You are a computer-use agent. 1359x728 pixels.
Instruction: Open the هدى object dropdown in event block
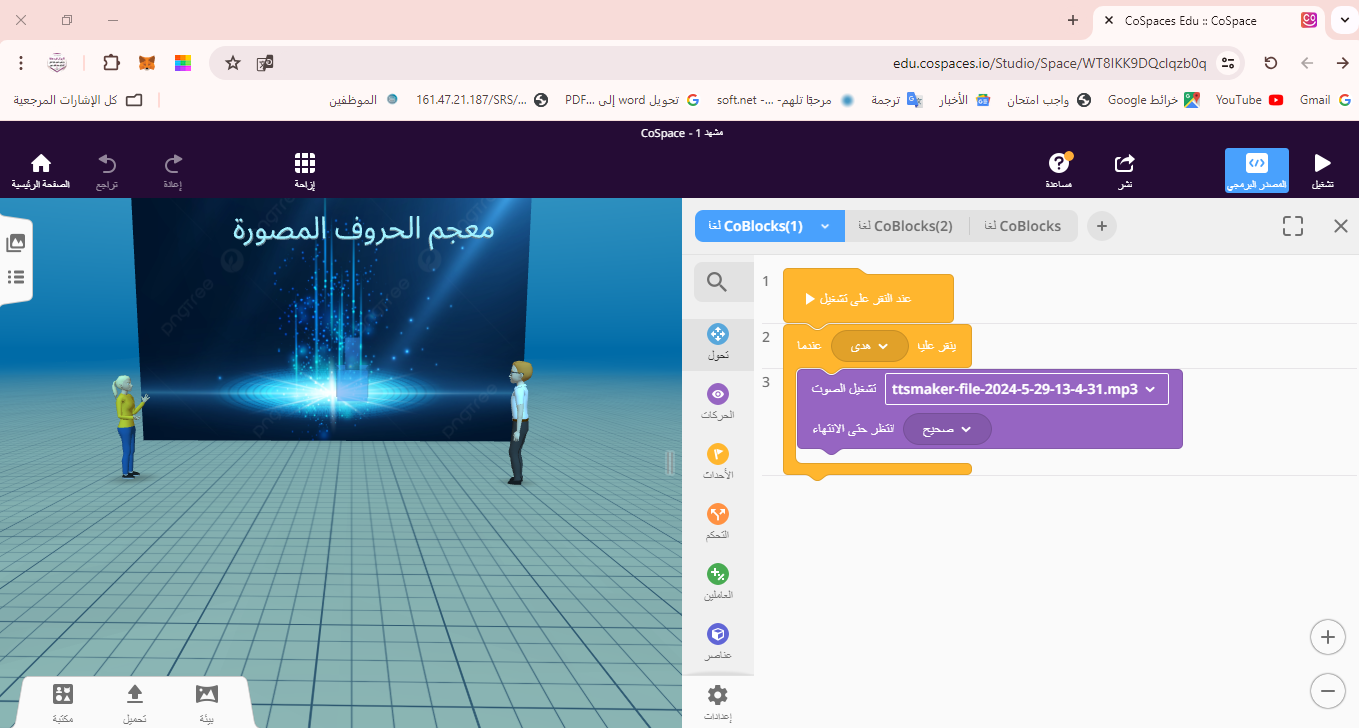(x=869, y=345)
